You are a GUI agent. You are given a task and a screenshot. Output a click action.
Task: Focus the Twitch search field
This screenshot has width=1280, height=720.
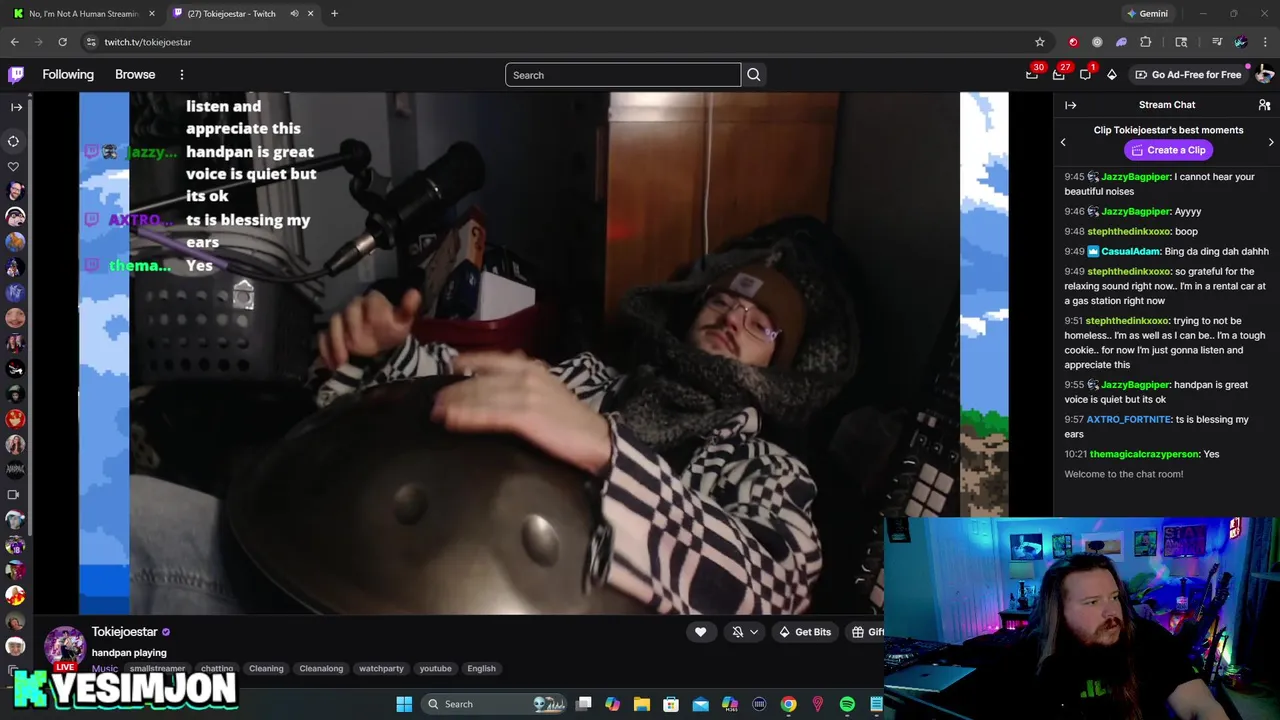(623, 75)
